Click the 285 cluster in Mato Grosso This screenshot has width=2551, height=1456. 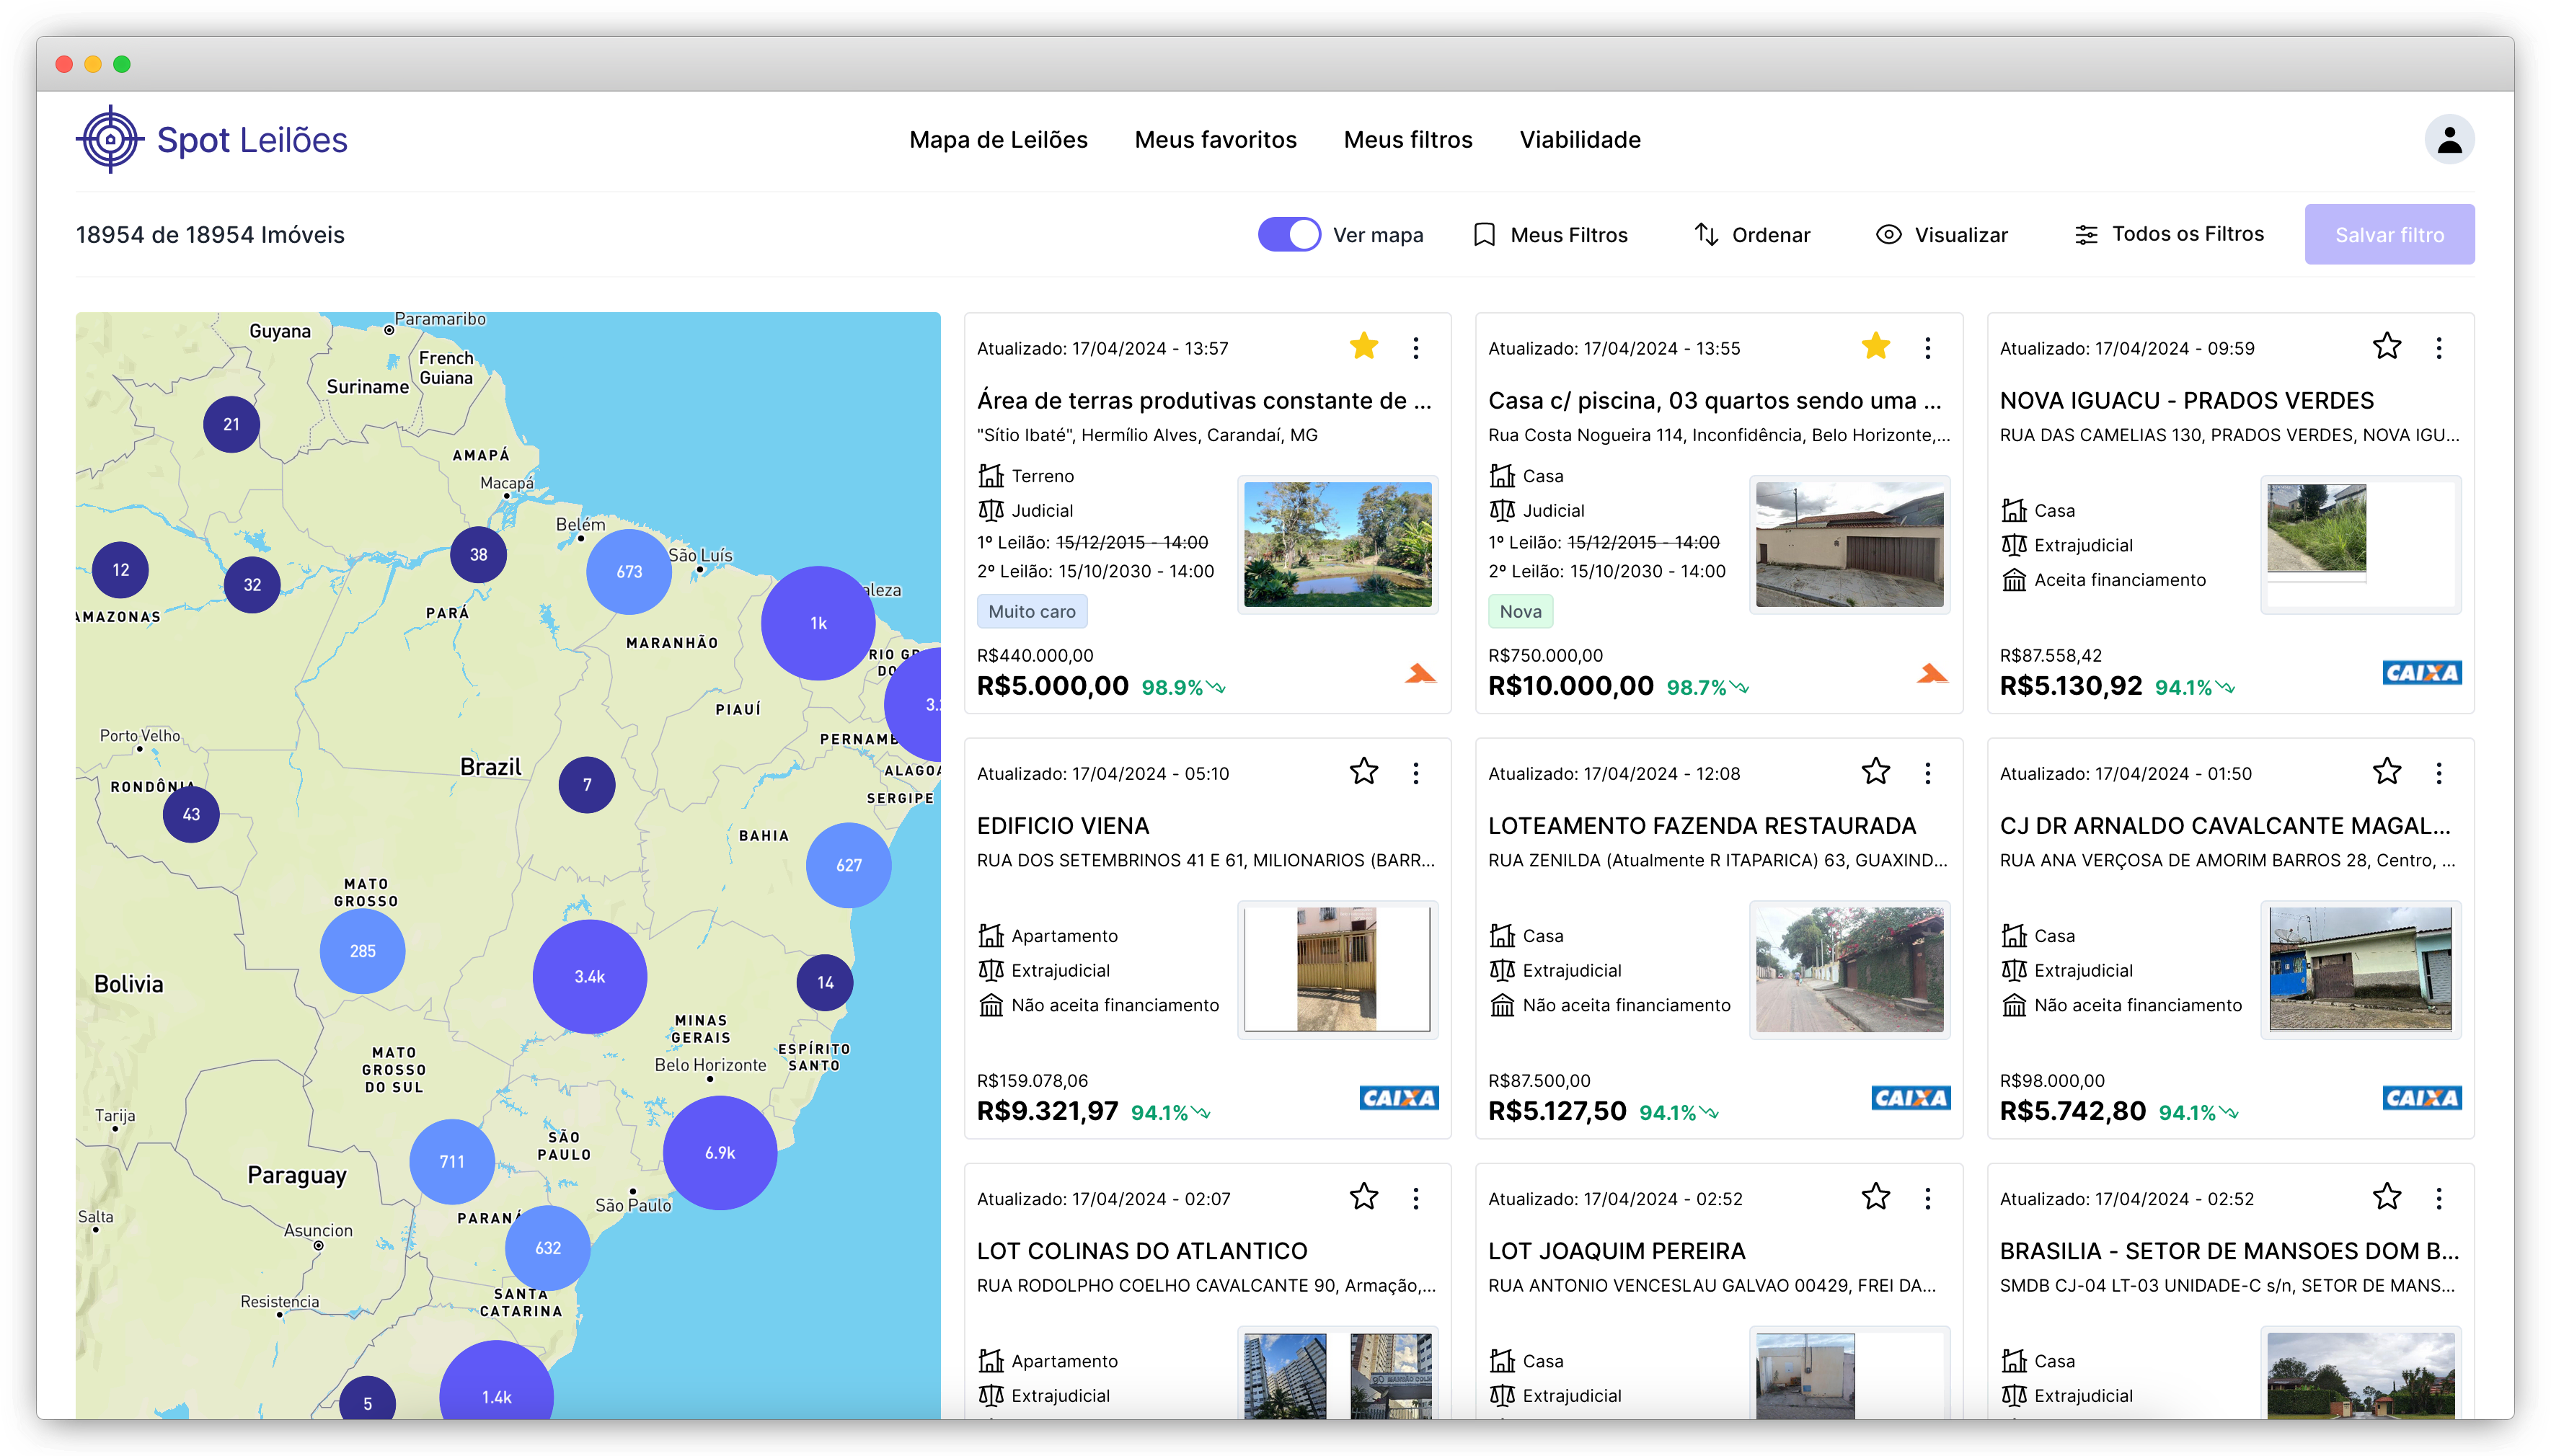click(x=362, y=950)
